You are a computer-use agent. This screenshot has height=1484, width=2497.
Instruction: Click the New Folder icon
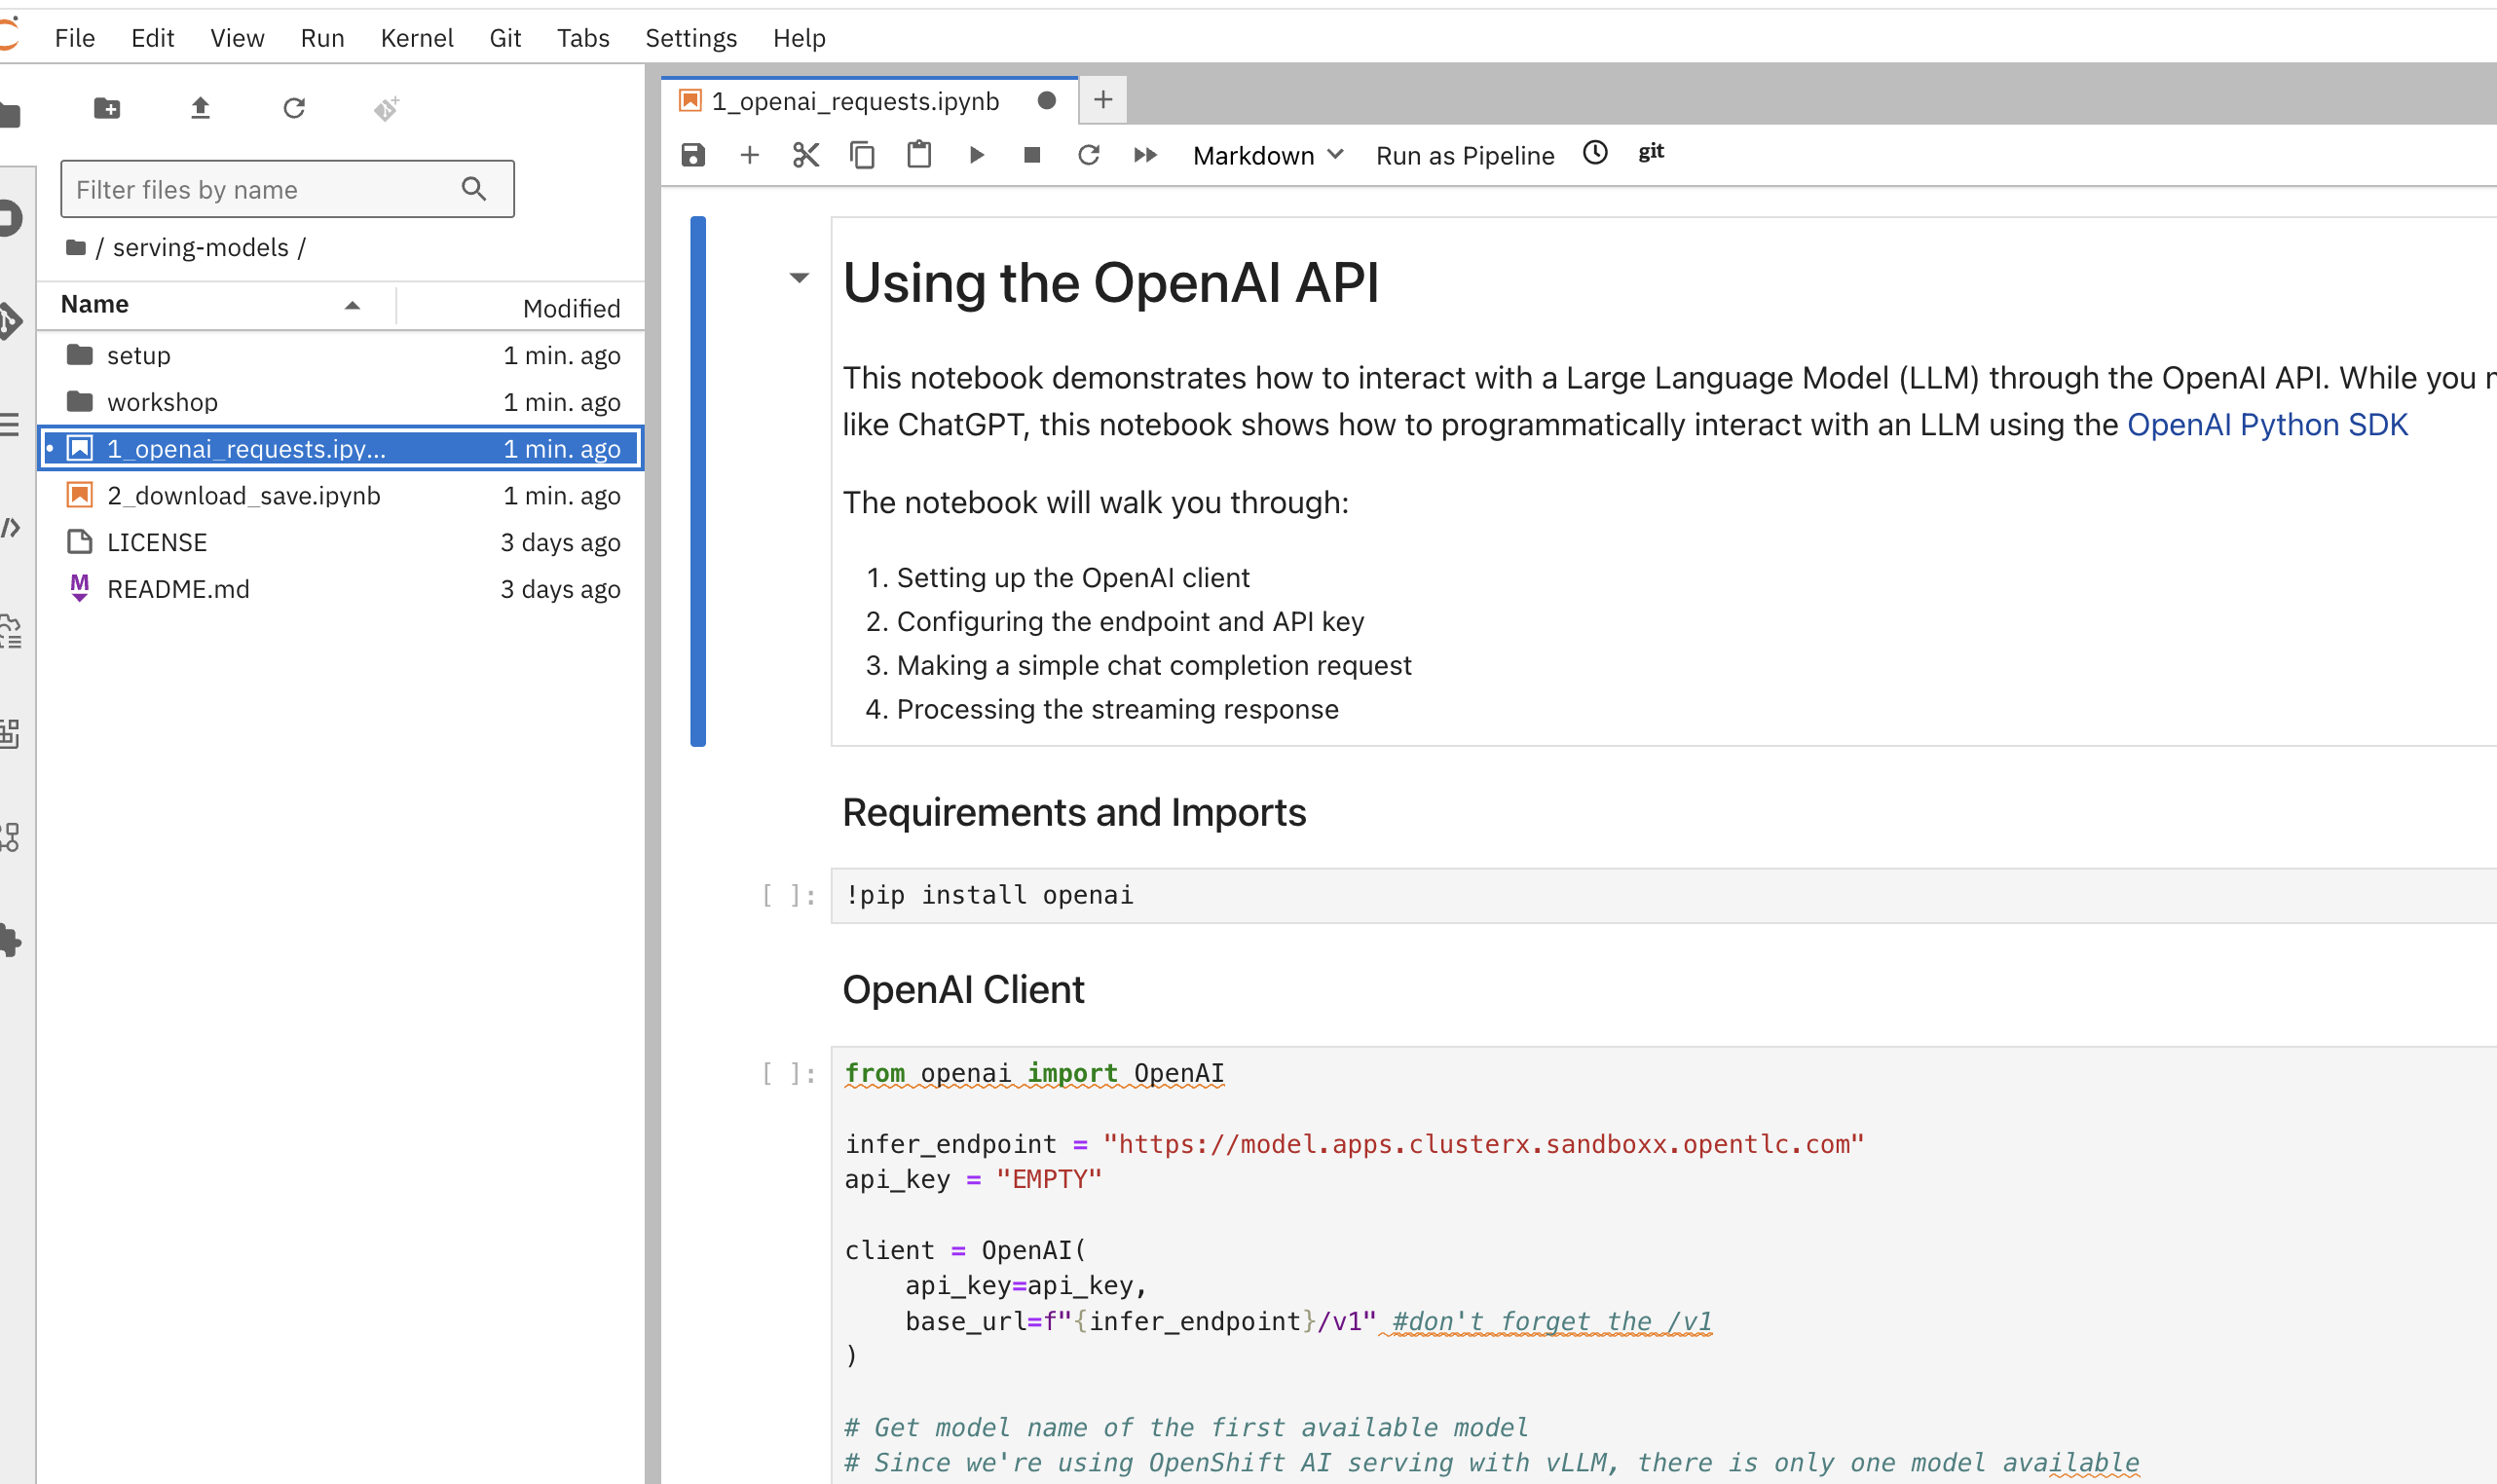[107, 108]
